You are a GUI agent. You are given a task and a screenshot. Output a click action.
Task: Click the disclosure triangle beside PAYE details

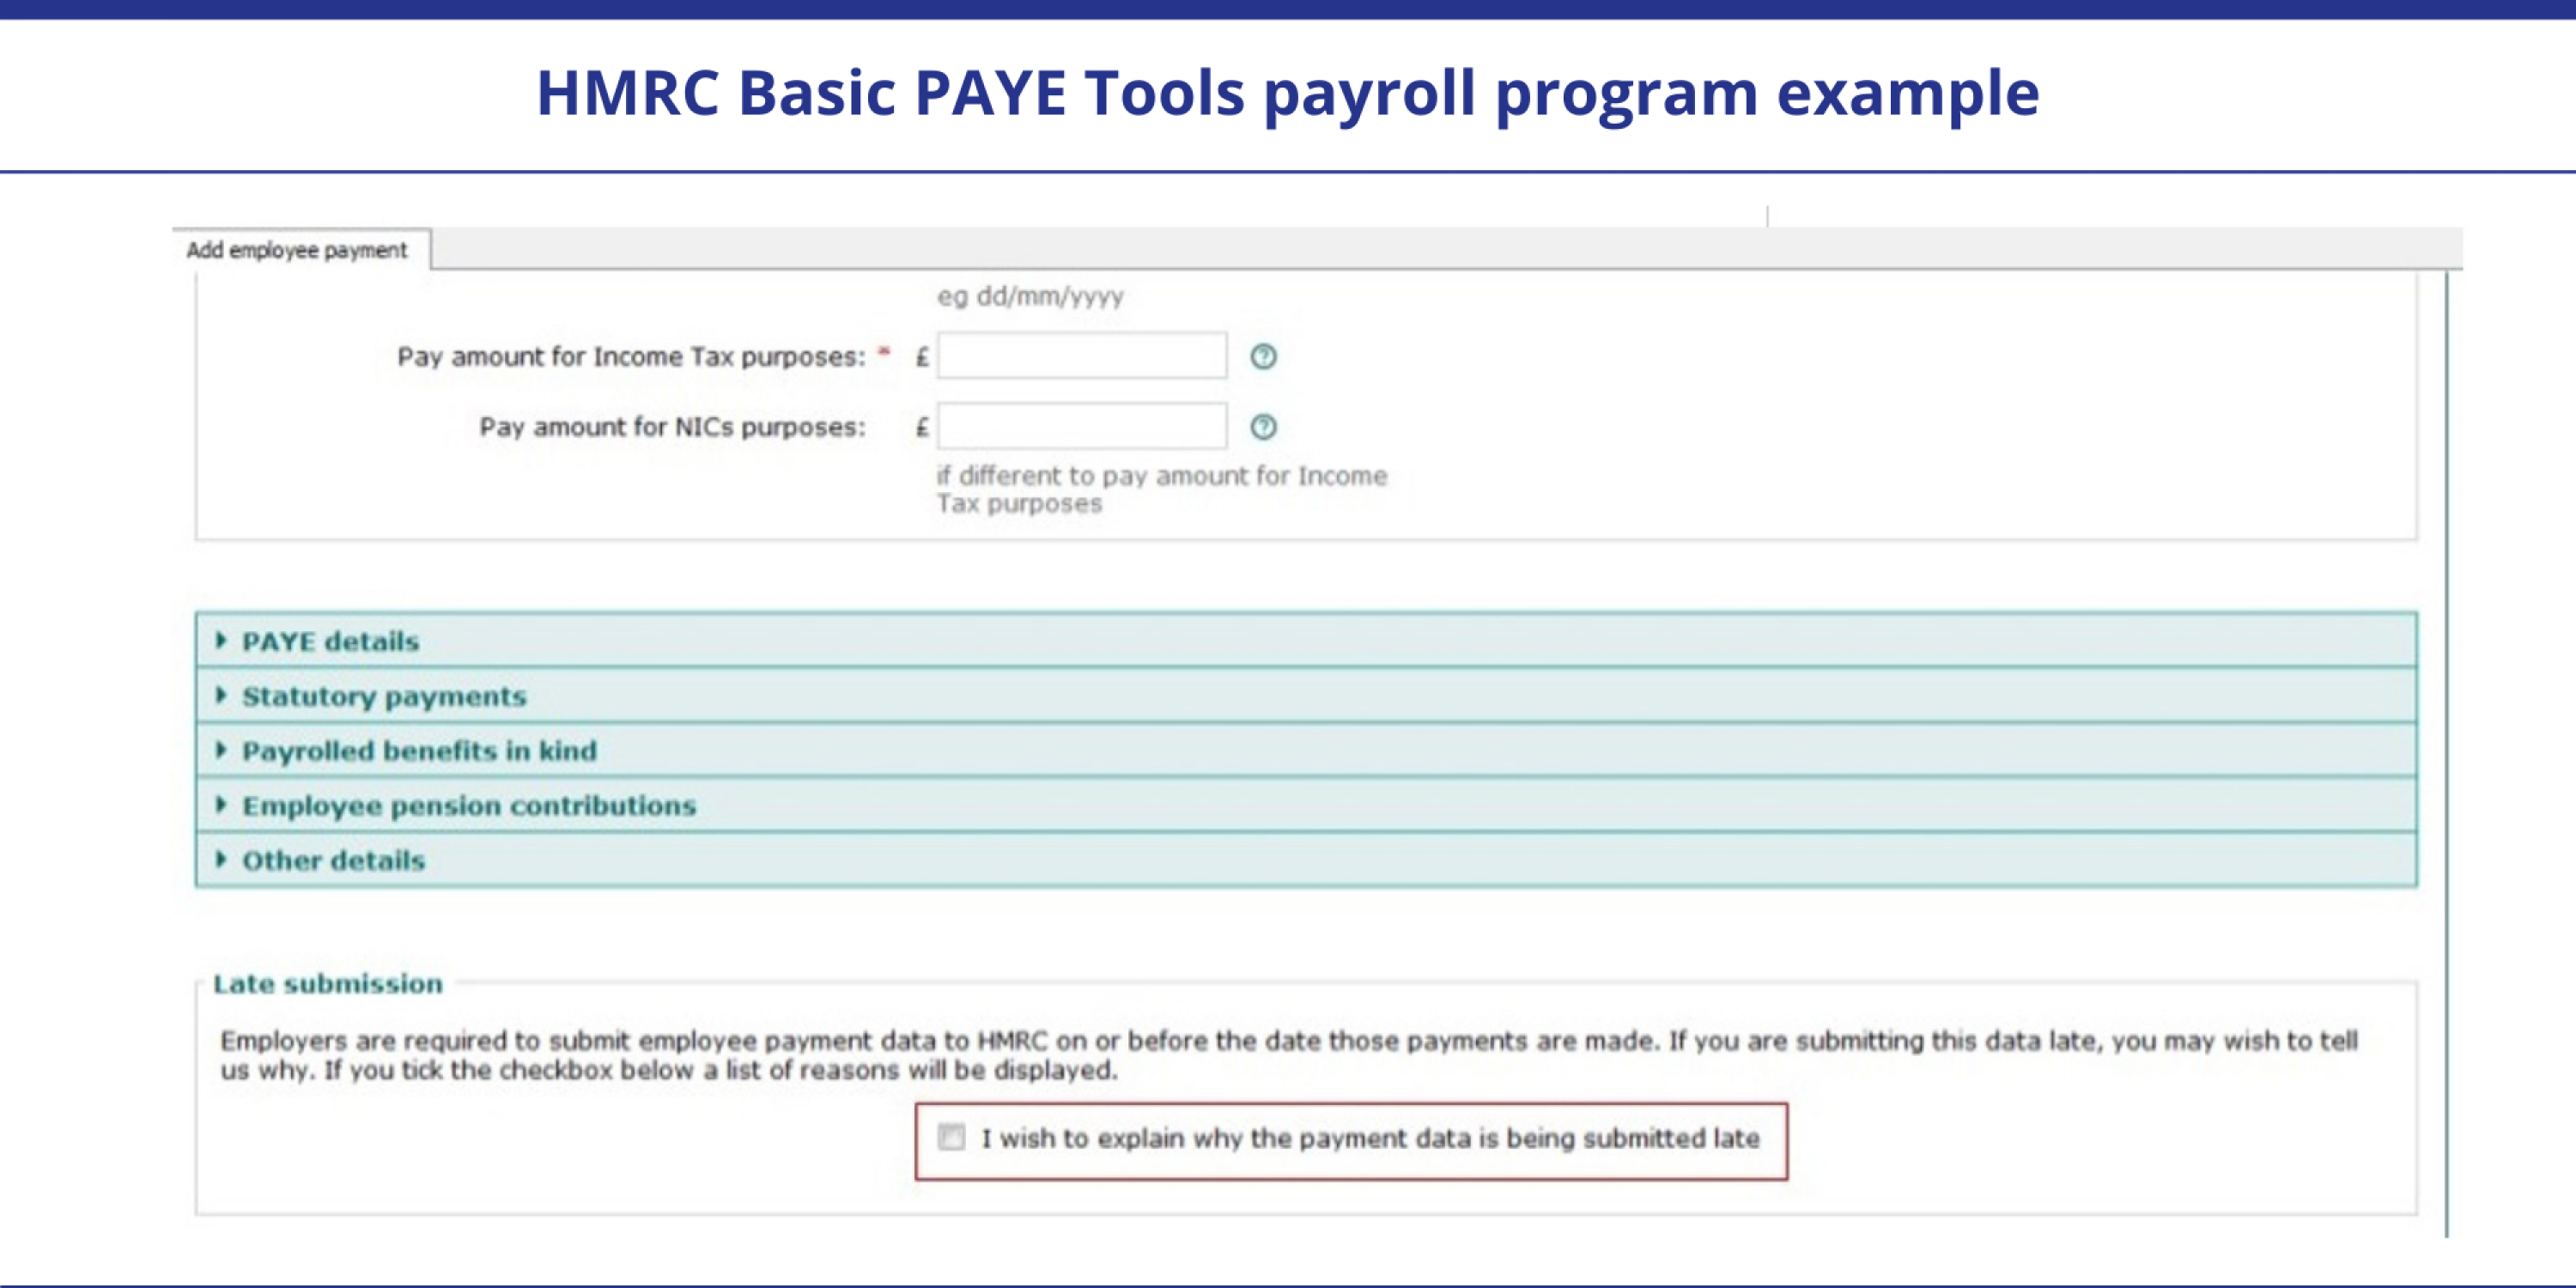pyautogui.click(x=222, y=641)
